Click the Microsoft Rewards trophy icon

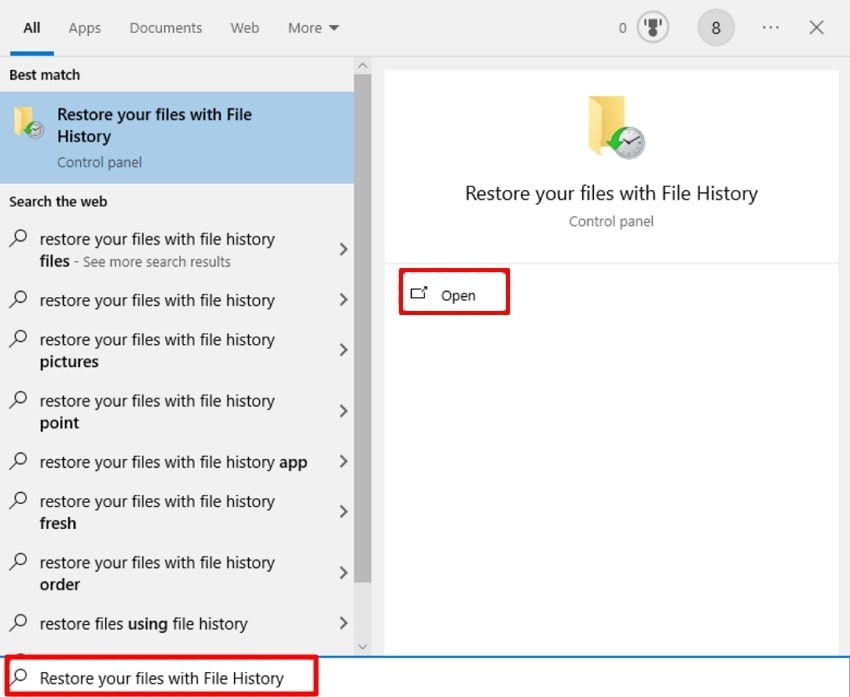(652, 27)
